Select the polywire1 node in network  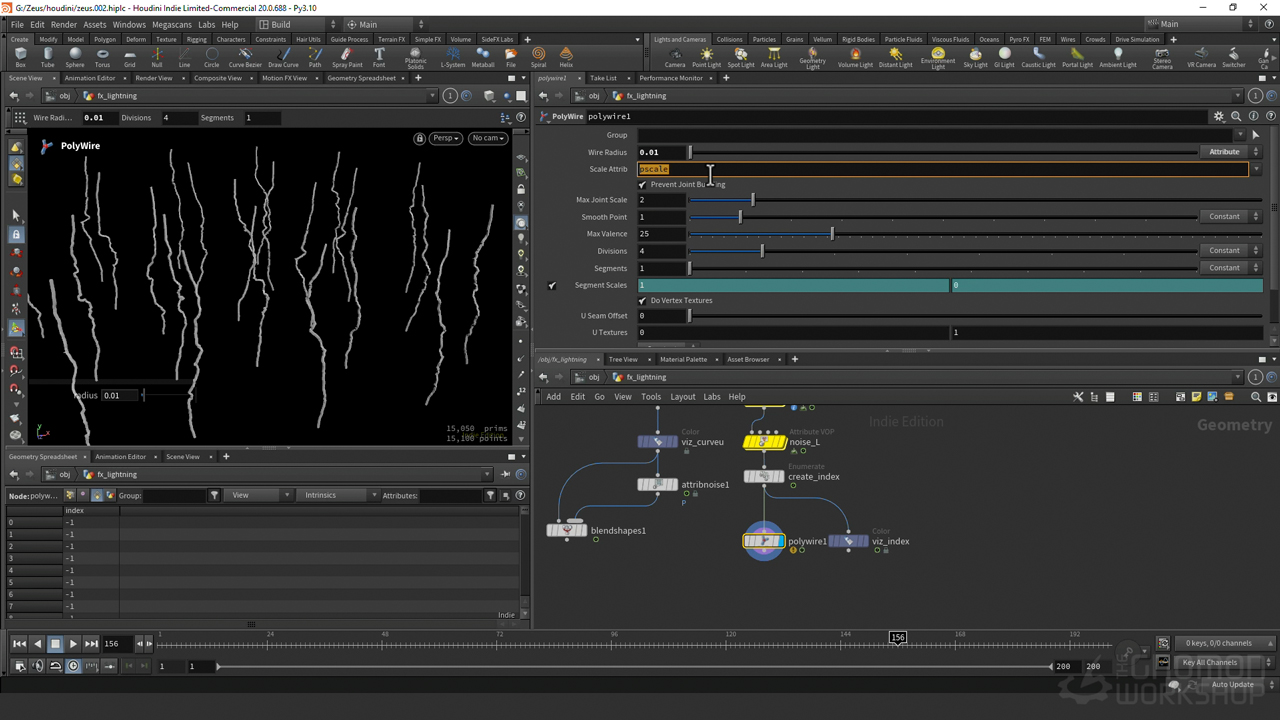764,541
